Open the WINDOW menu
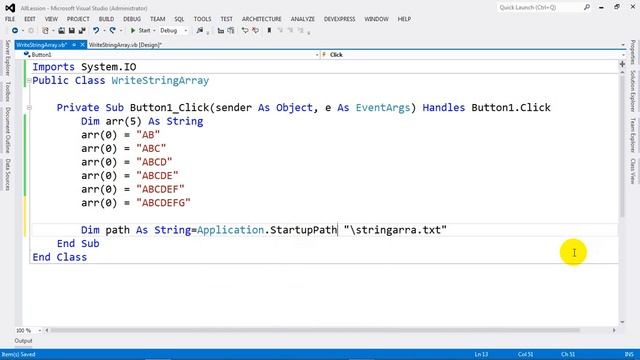 click(376, 19)
